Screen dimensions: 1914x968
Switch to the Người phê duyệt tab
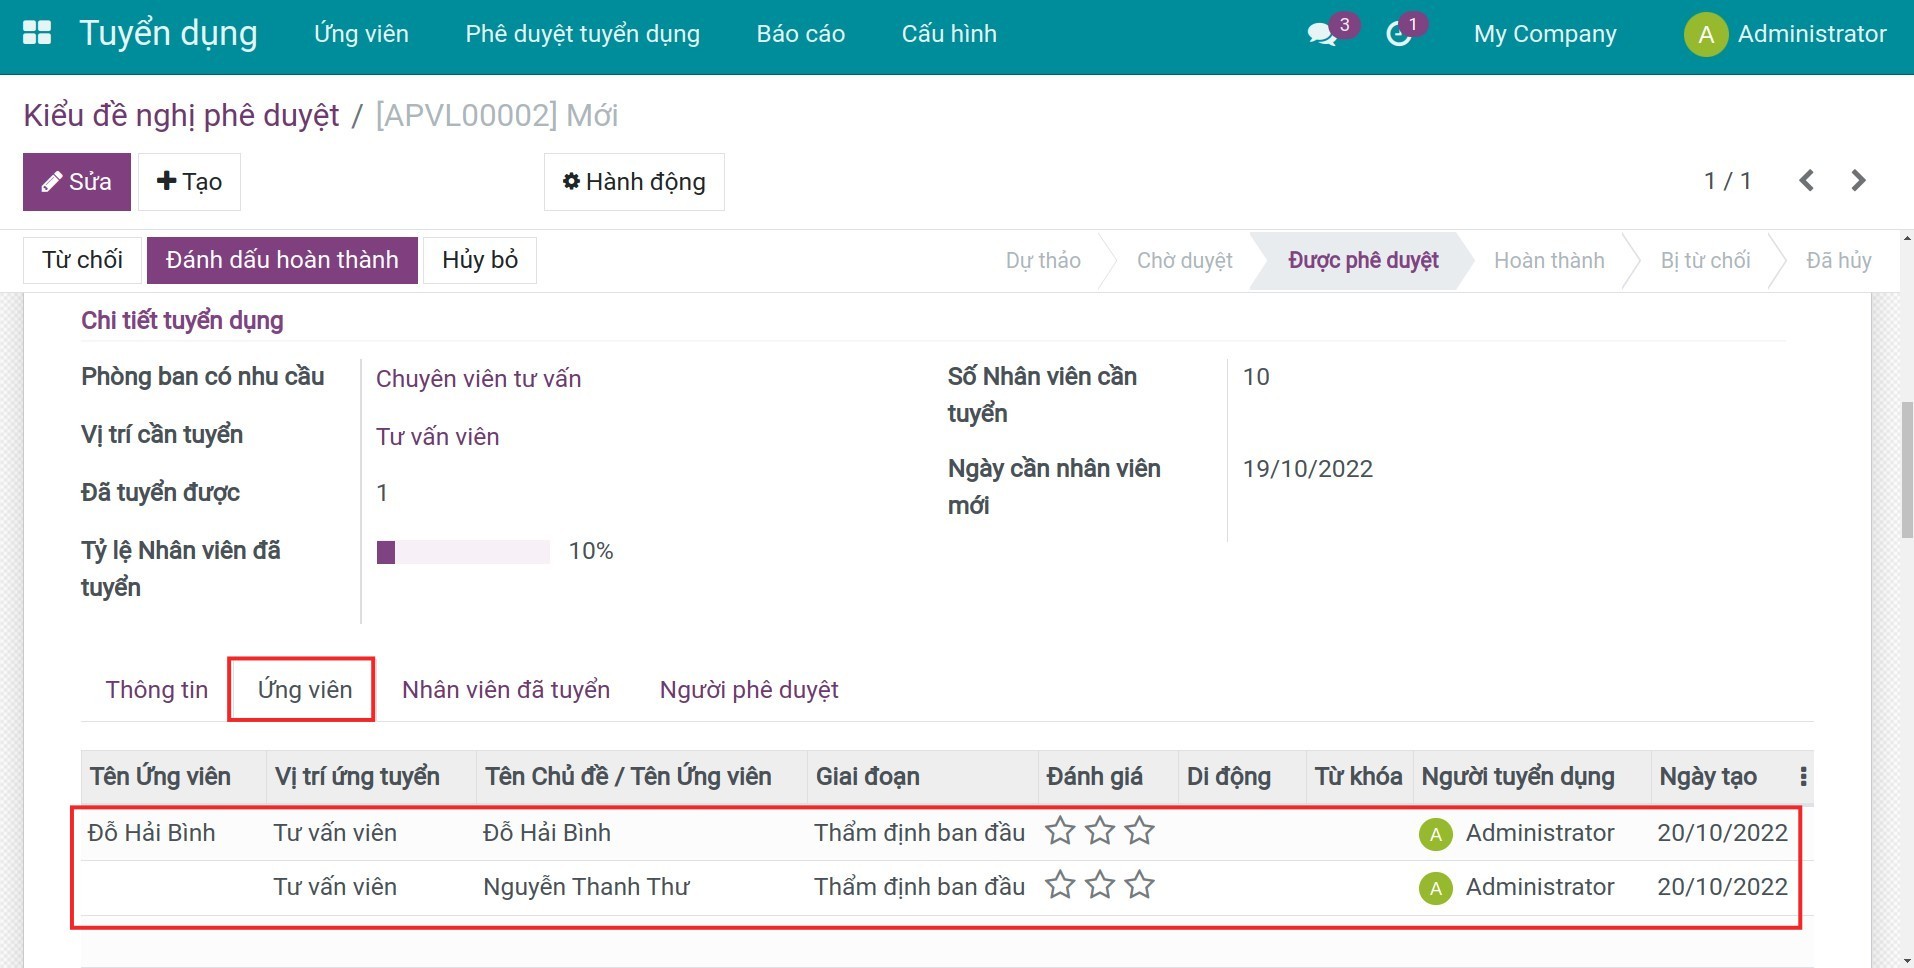pyautogui.click(x=748, y=689)
